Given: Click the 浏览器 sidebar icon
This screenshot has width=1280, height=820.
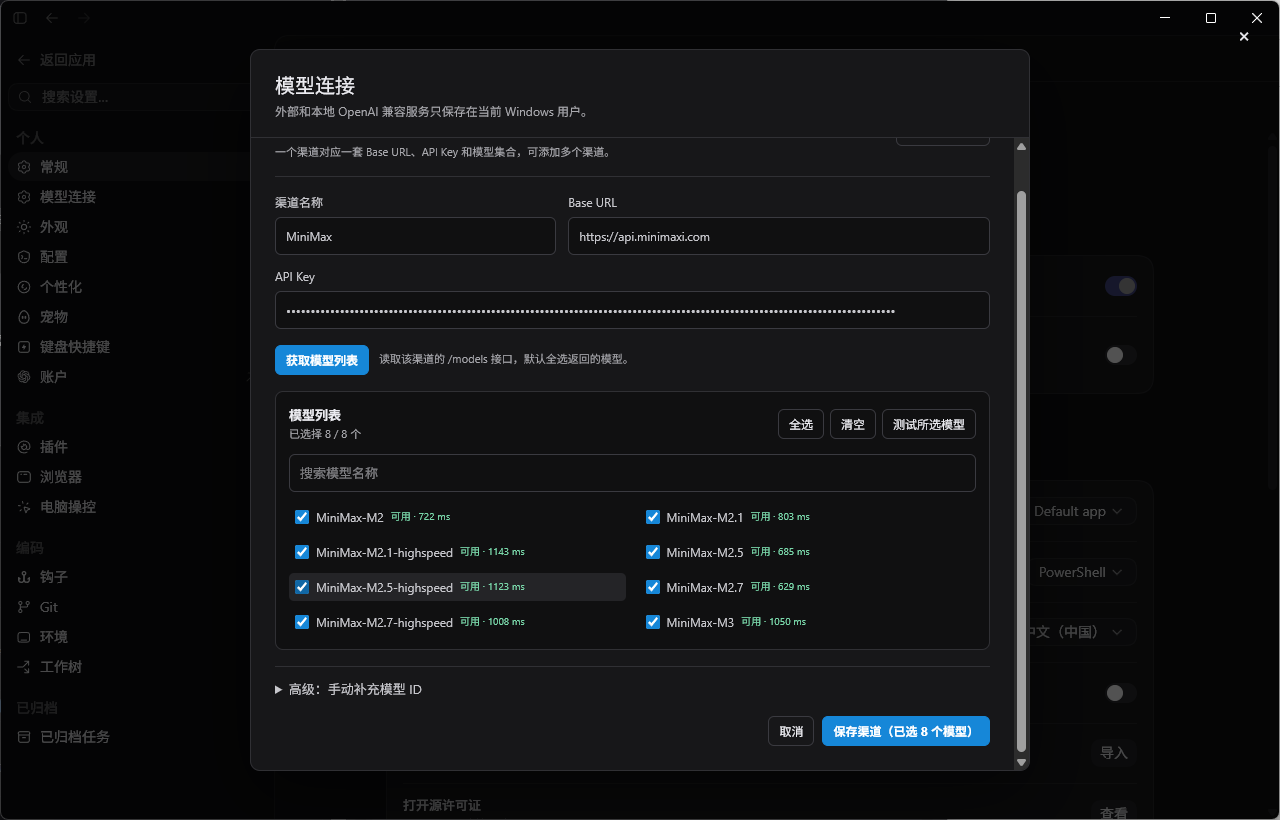Looking at the screenshot, I should coord(24,477).
